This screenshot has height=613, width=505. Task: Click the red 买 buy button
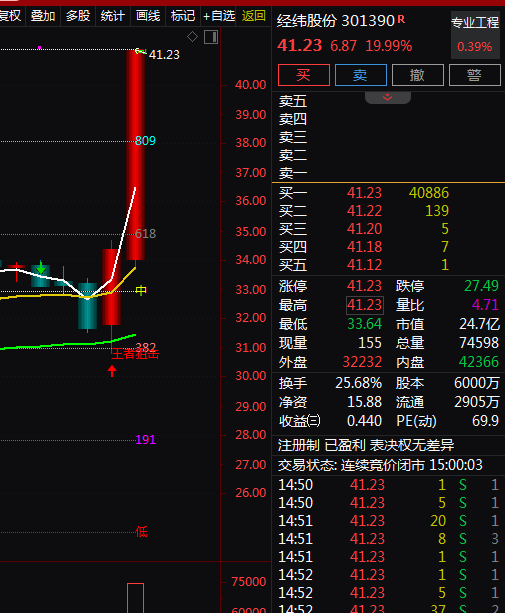coord(304,75)
